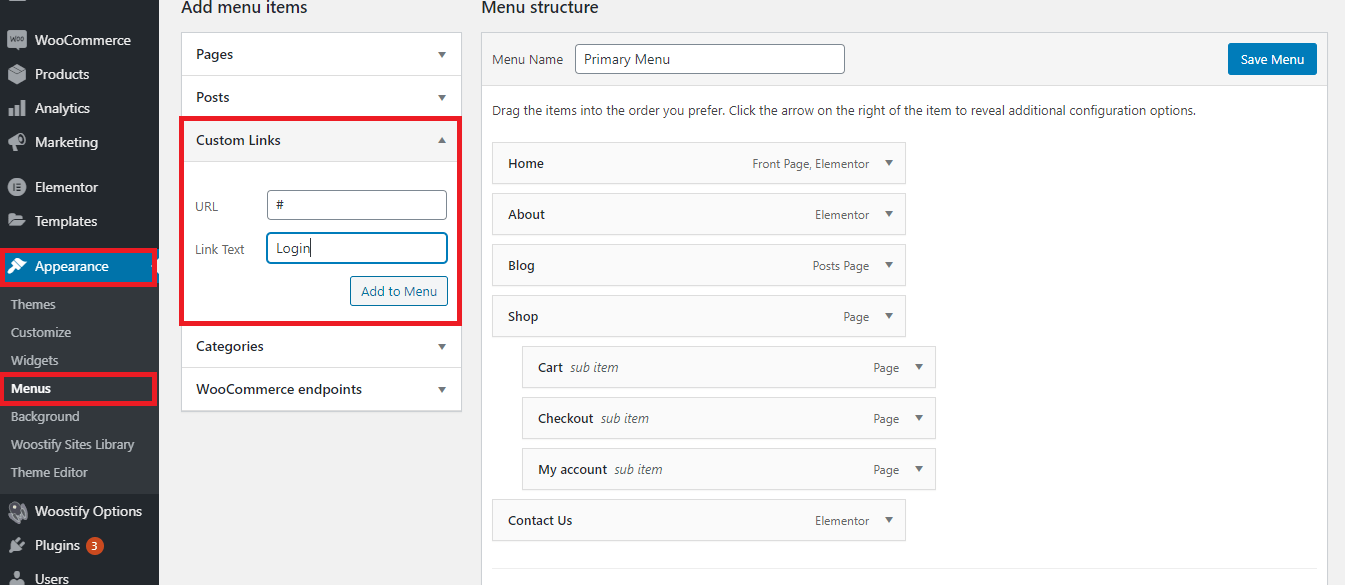This screenshot has width=1345, height=585.
Task: Click the 'Posts Page' type label
Action: (841, 266)
